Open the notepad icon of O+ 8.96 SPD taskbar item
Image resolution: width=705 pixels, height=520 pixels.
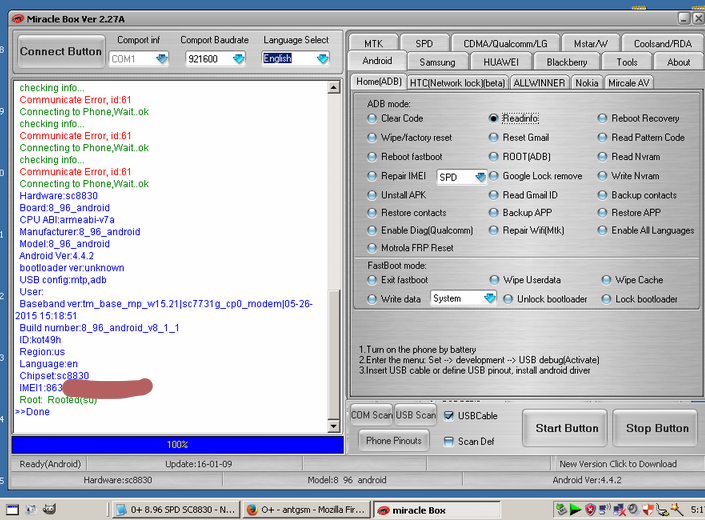point(121,510)
